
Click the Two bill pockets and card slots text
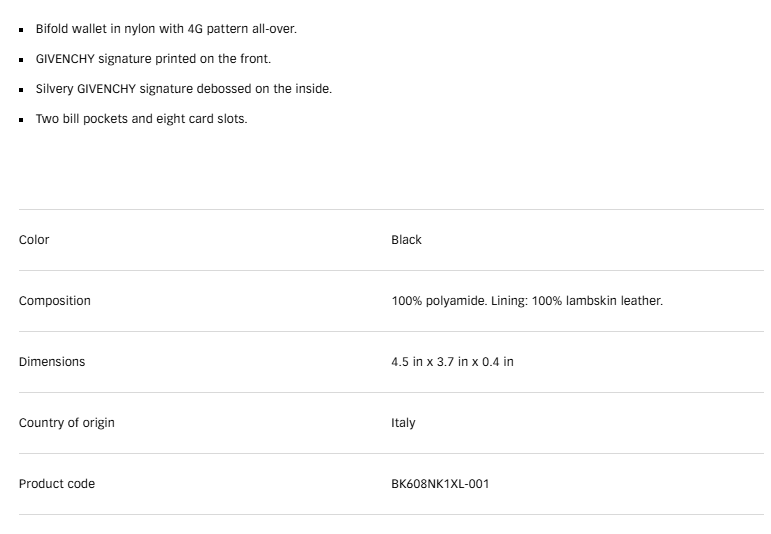[141, 119]
